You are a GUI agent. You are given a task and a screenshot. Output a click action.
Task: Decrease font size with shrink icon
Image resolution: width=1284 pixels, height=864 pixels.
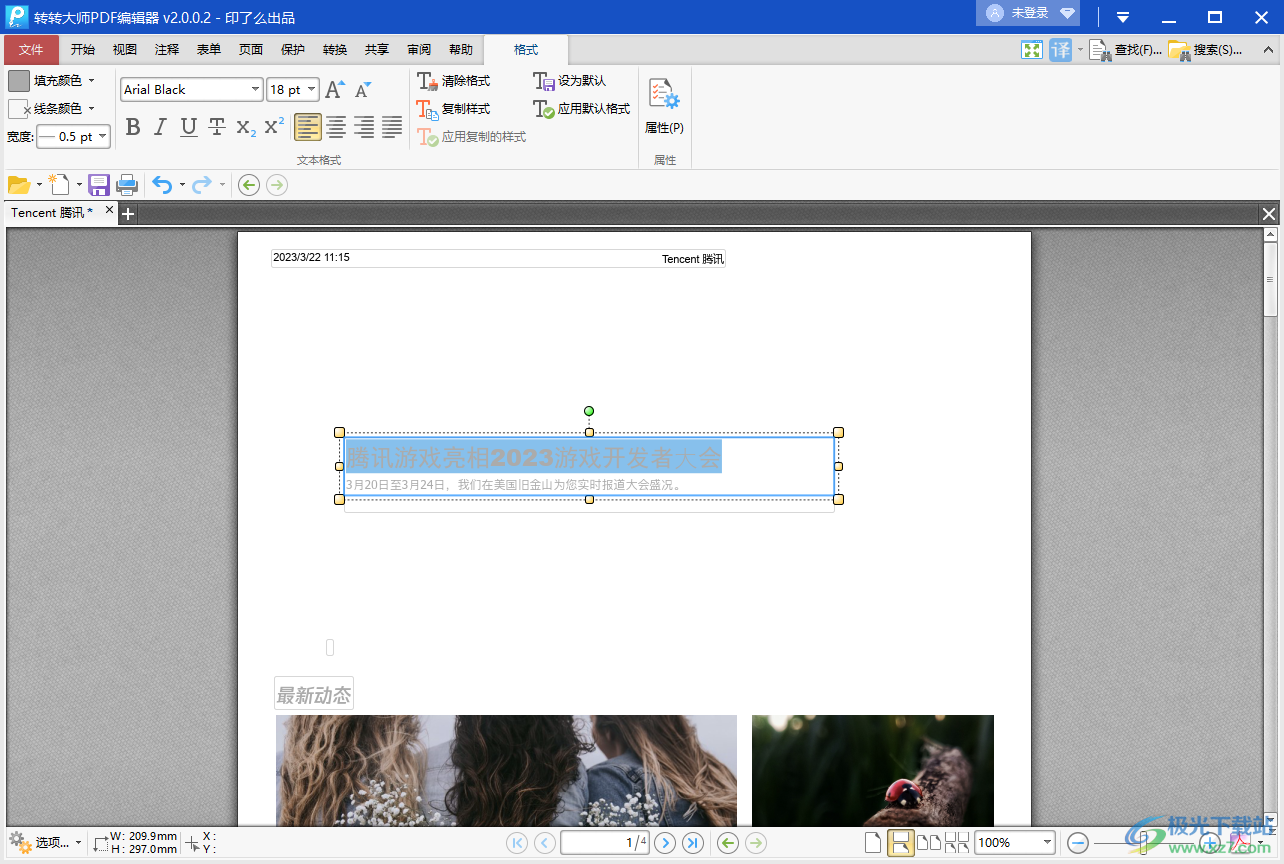point(363,90)
